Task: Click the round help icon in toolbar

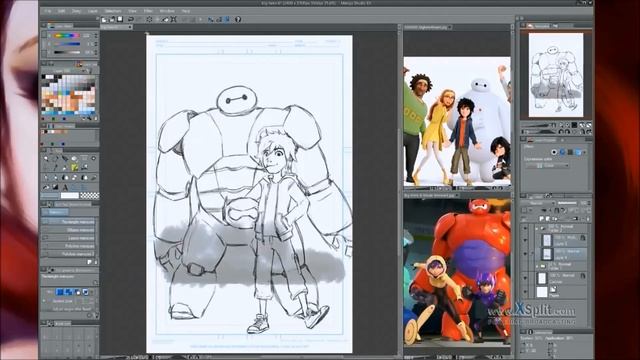Action: tap(238, 19)
